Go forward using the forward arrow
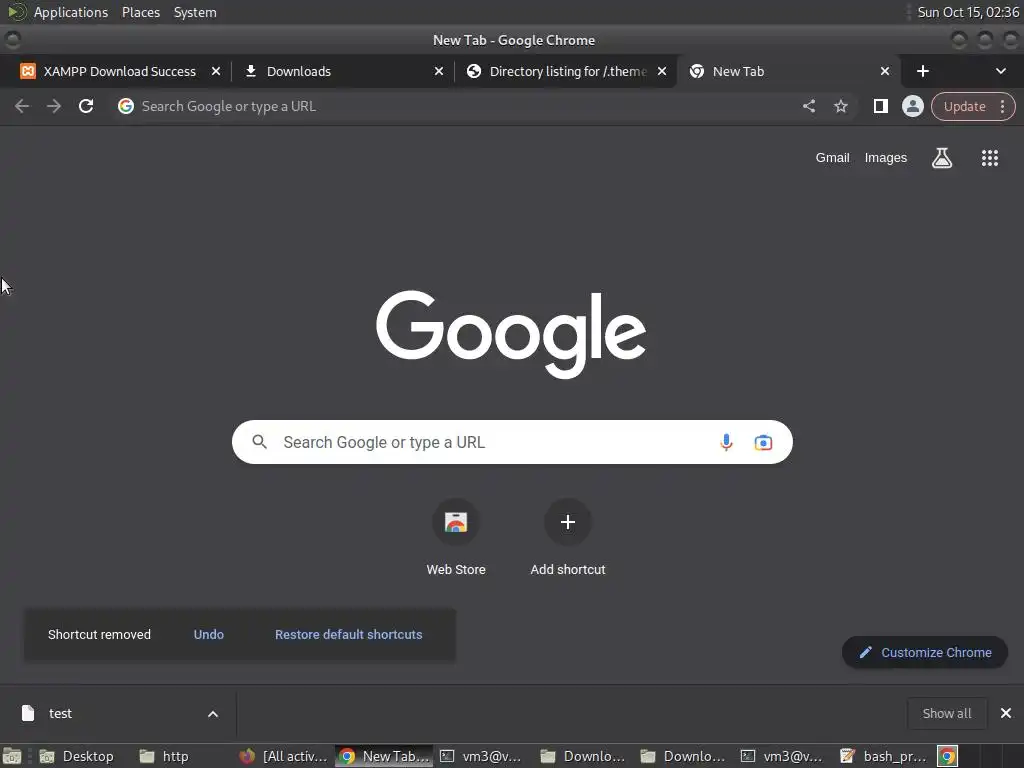1024x768 pixels. click(54, 106)
